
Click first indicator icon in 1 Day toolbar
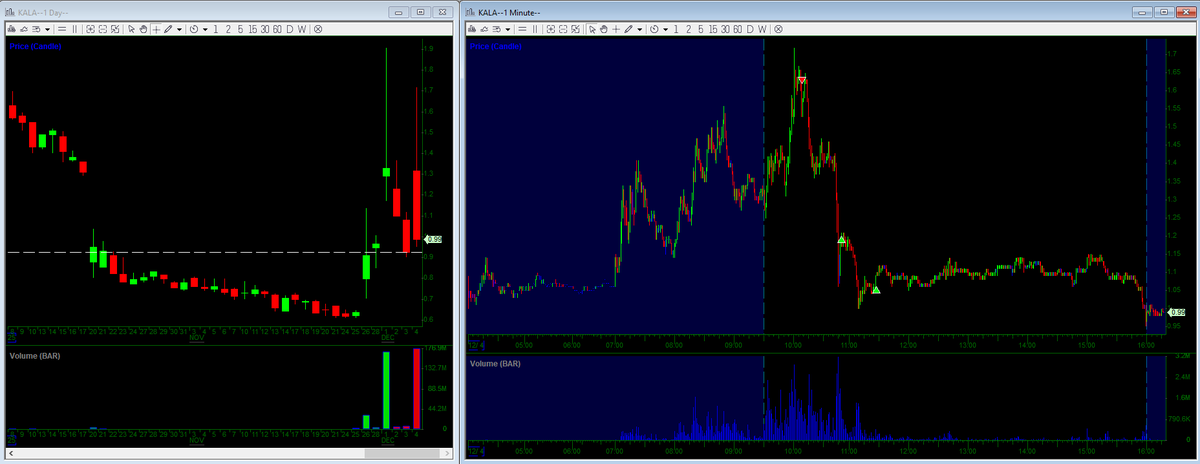point(11,29)
